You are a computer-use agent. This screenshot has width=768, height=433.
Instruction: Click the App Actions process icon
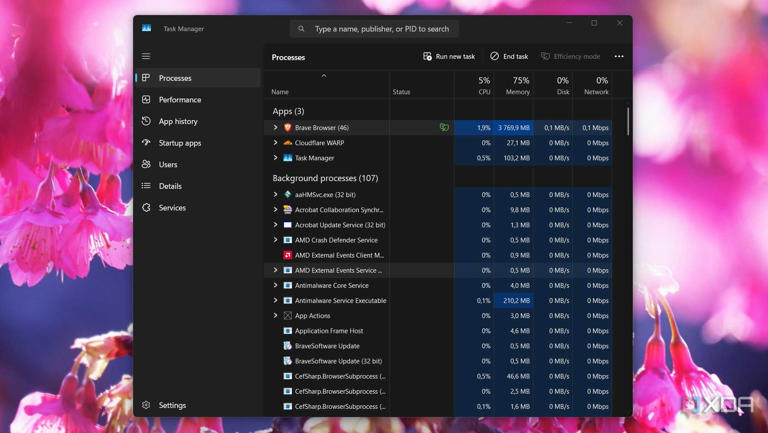point(288,316)
